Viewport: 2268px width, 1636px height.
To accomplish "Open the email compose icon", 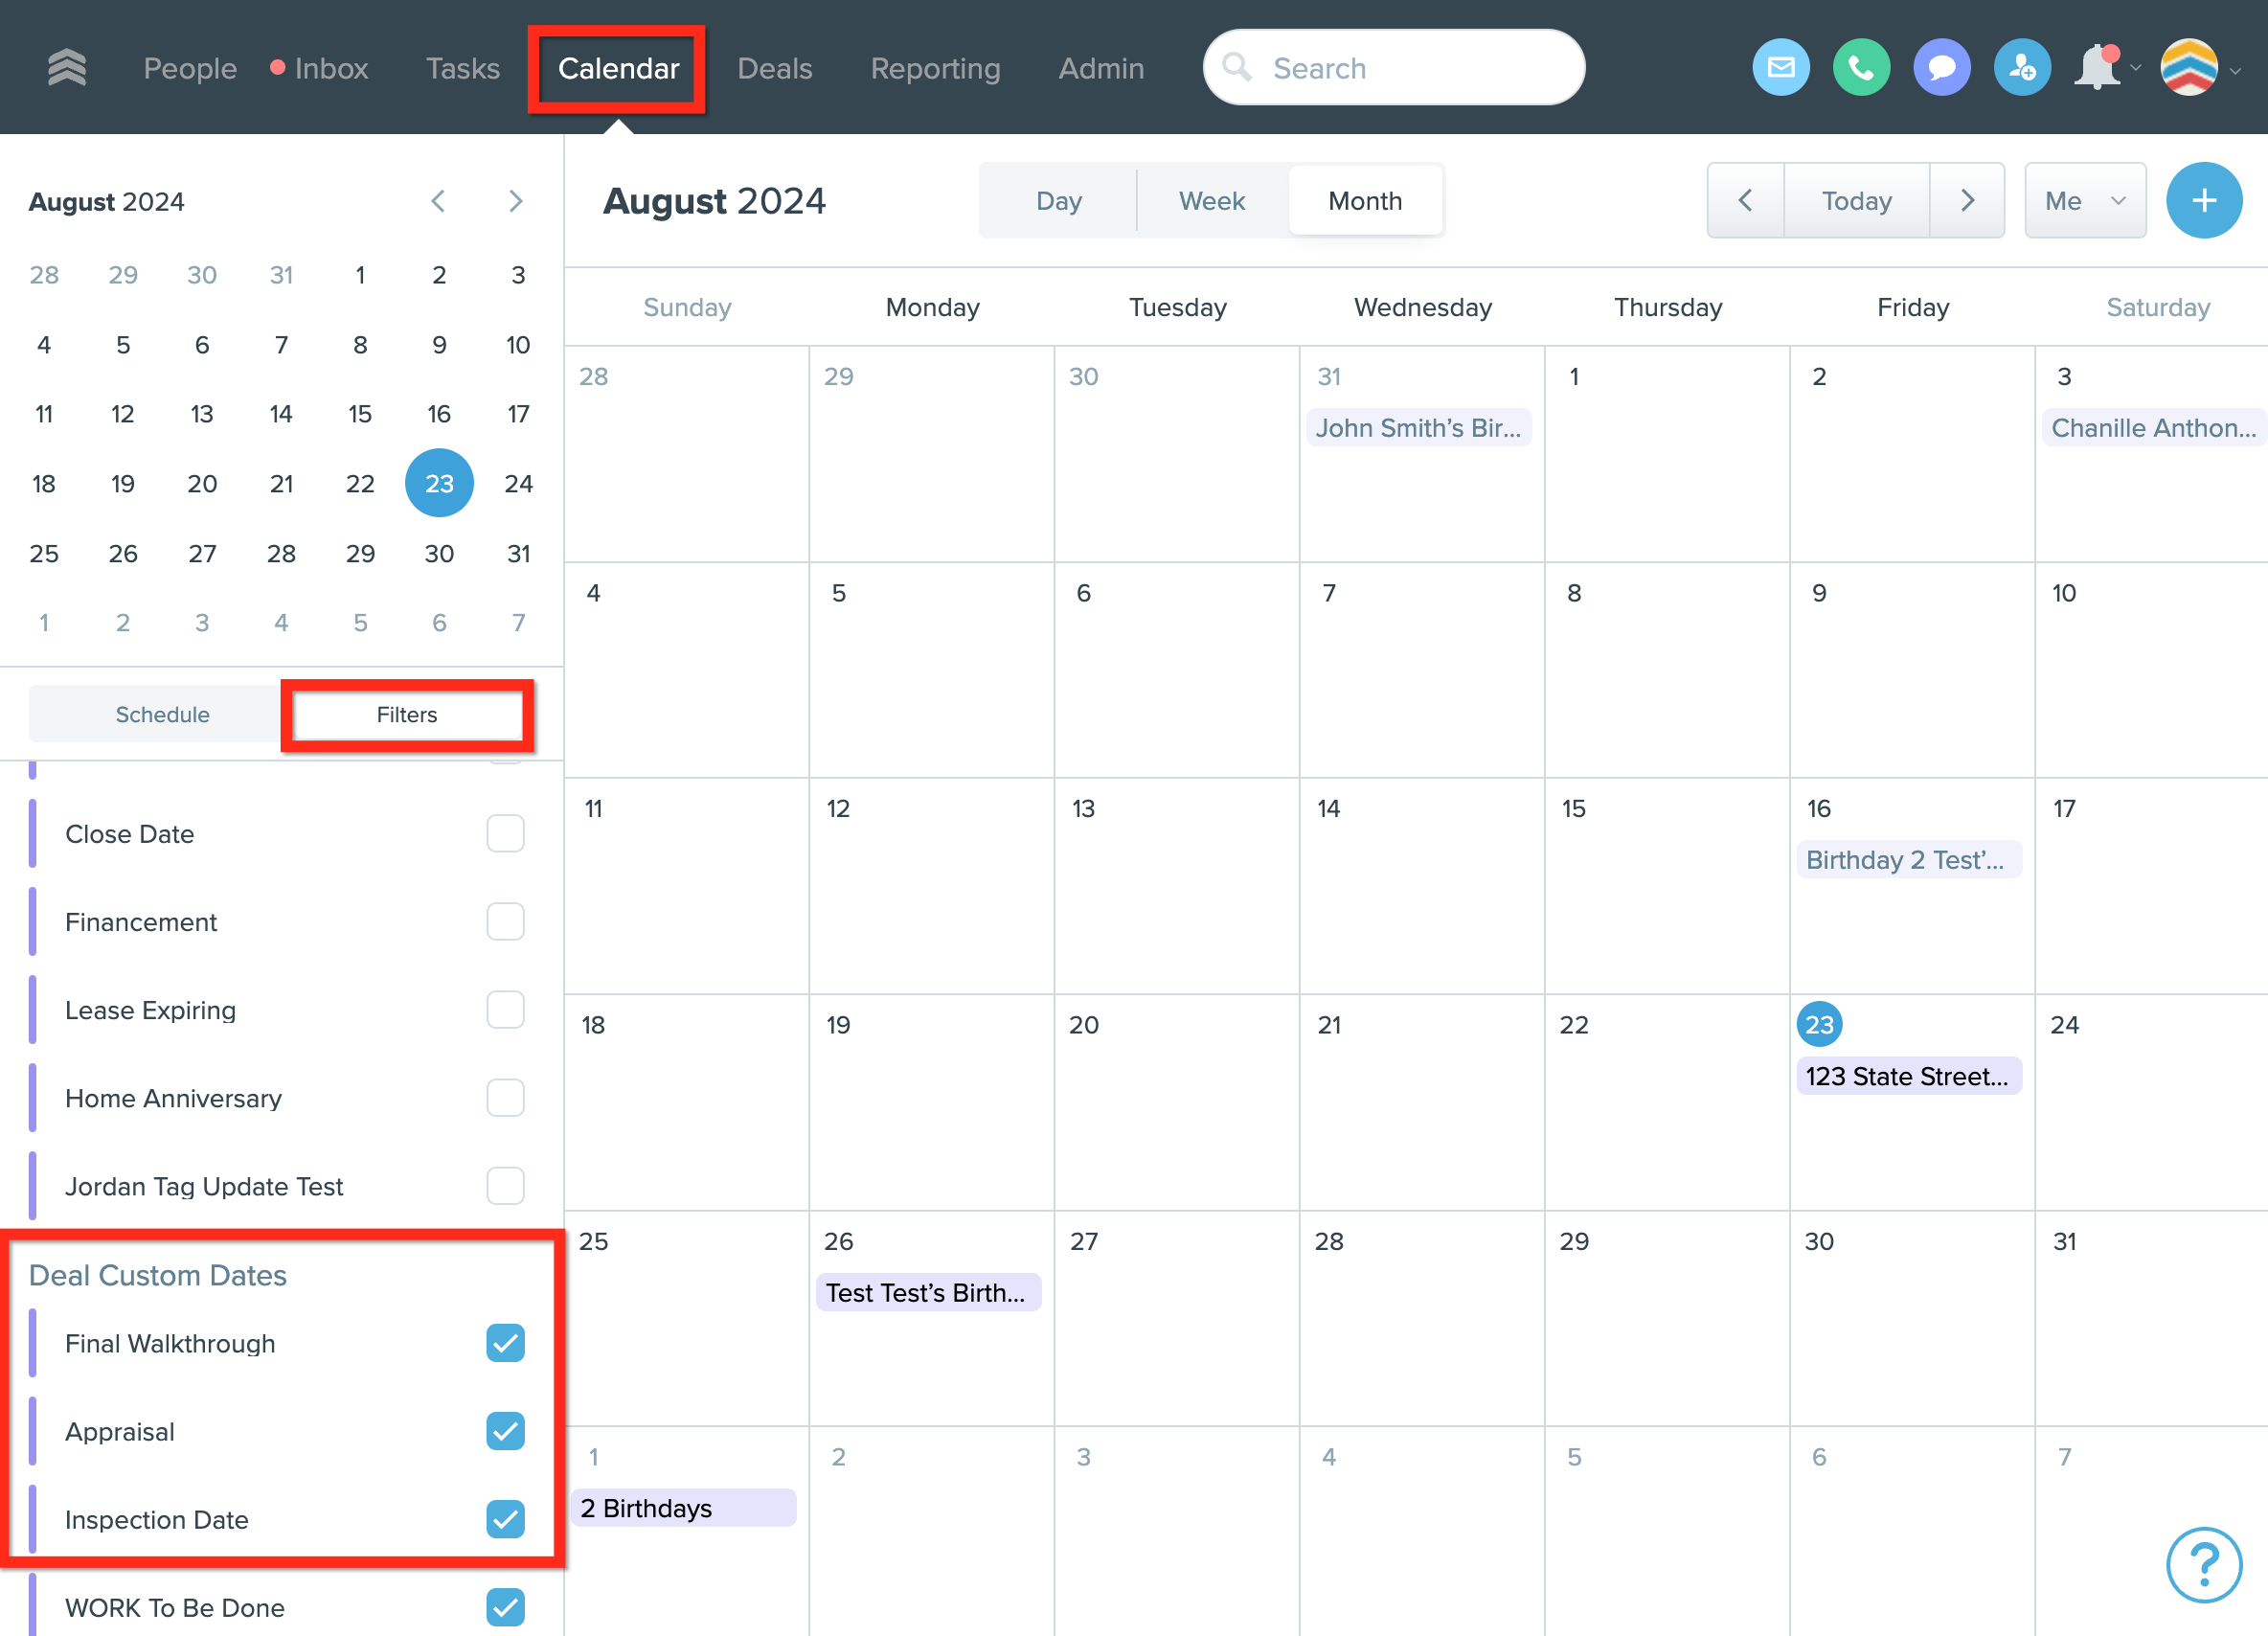I will (1781, 68).
